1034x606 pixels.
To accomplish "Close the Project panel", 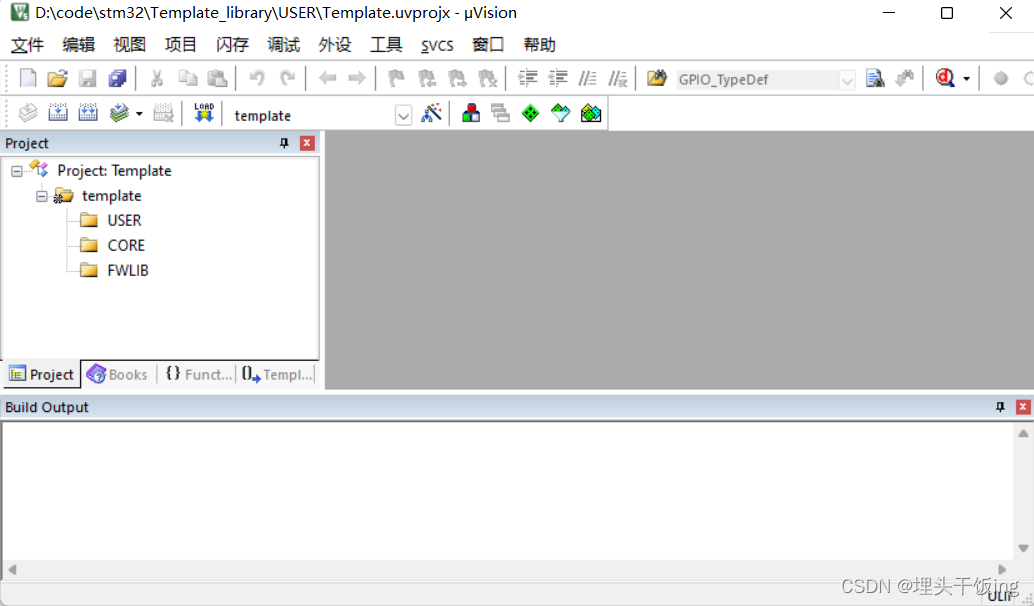I will [307, 143].
